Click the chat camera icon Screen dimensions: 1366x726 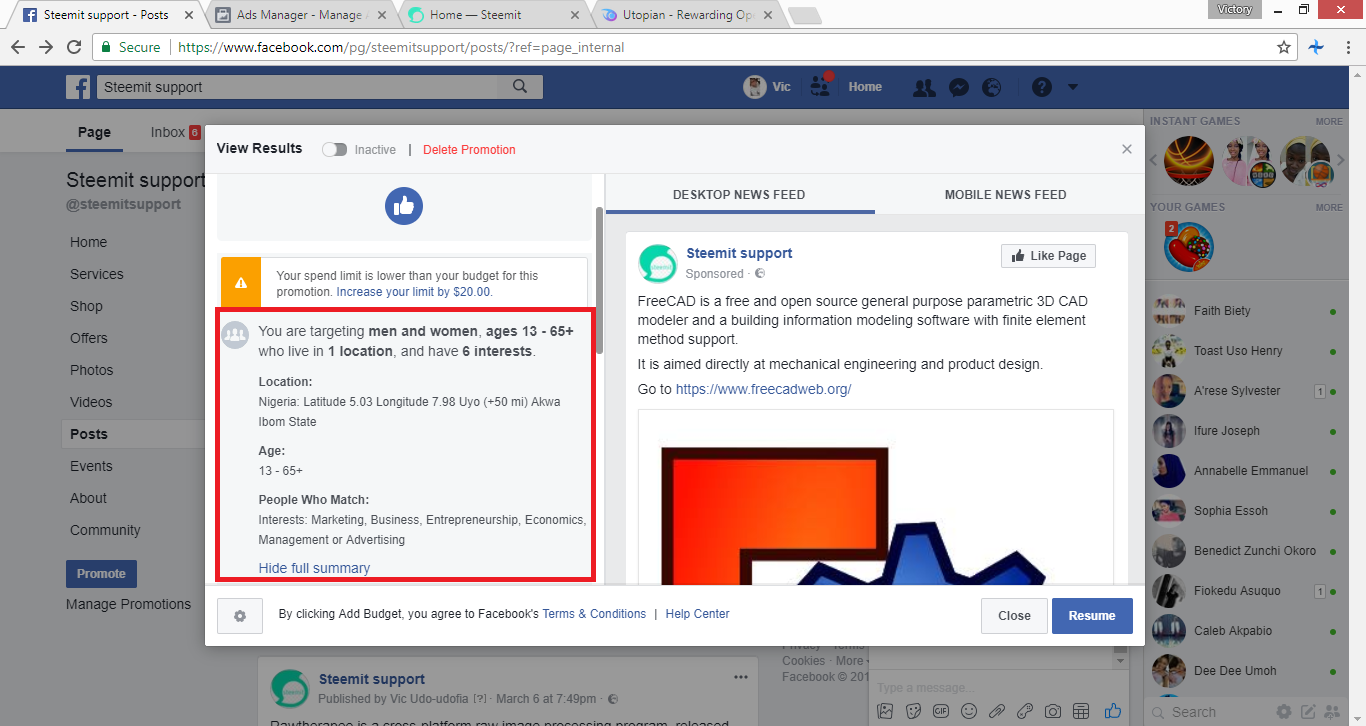(x=1053, y=711)
